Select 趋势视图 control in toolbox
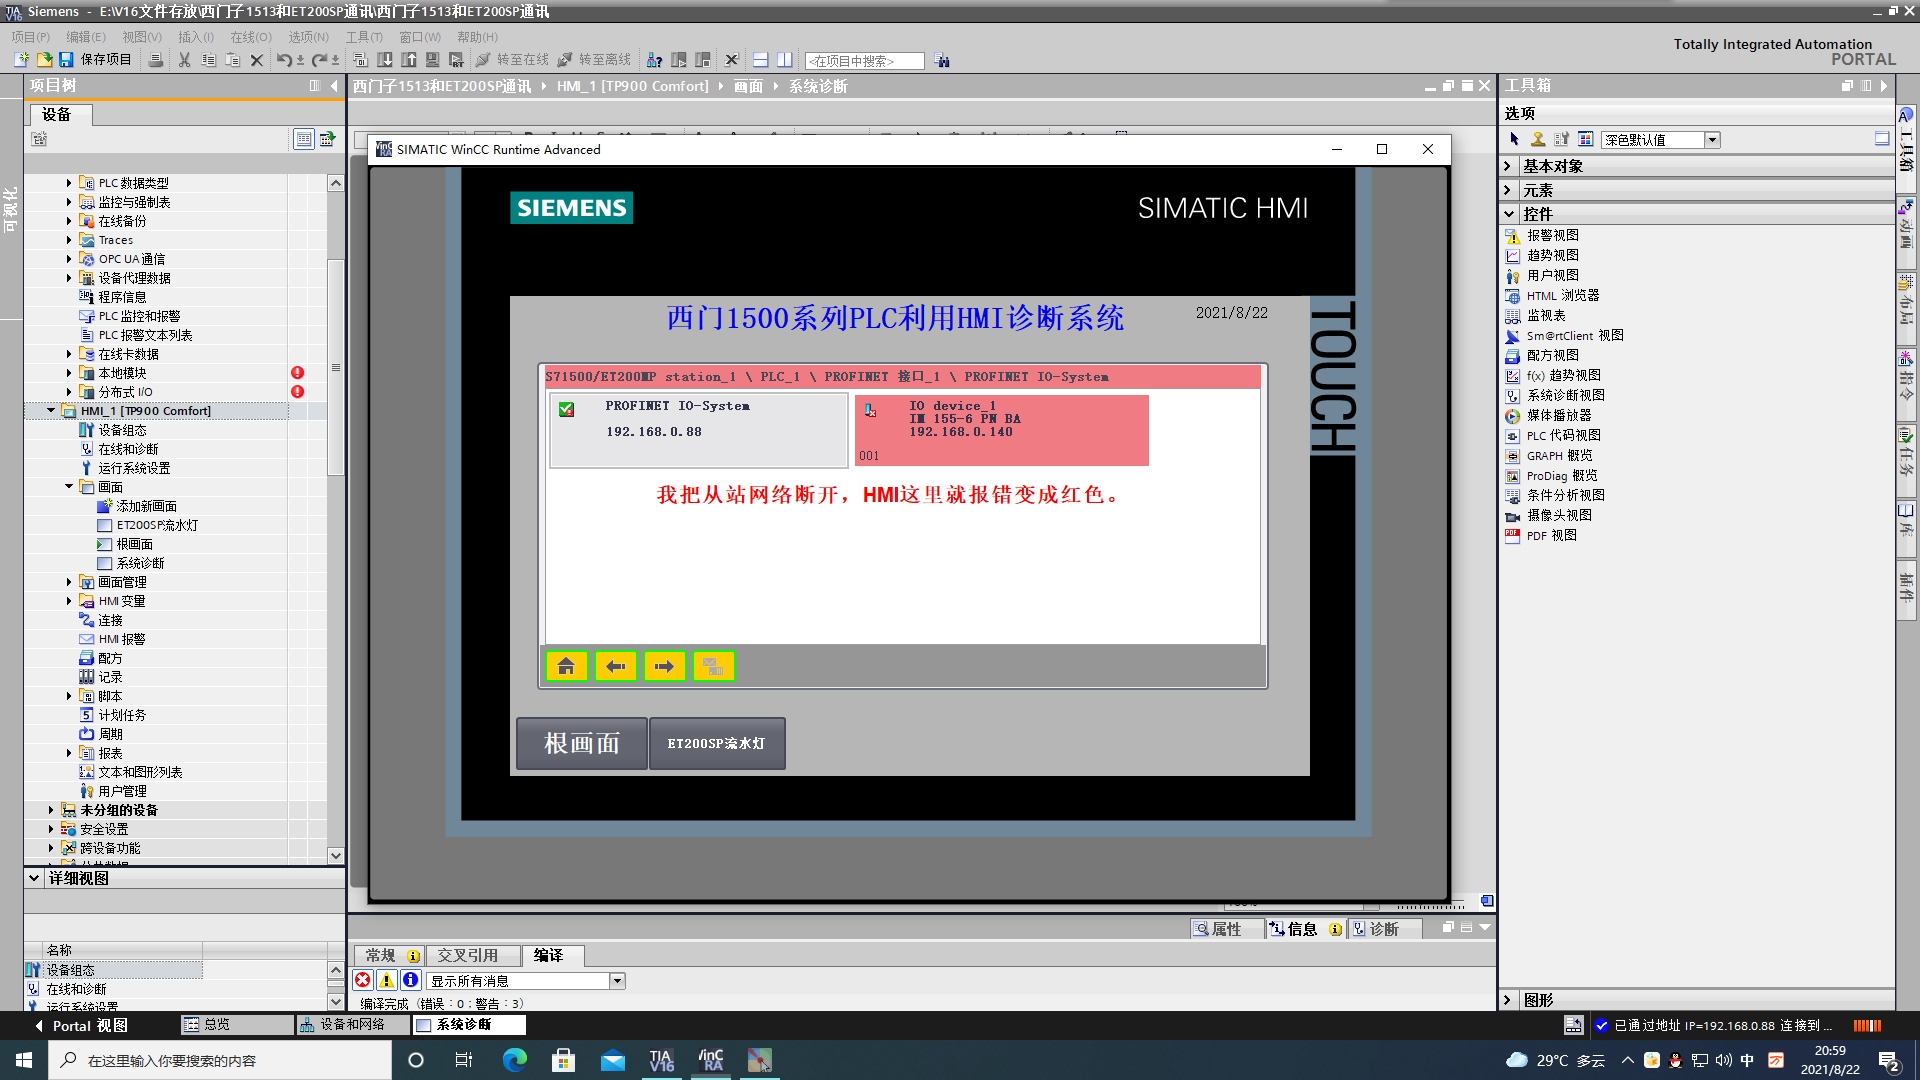 [x=1552, y=255]
